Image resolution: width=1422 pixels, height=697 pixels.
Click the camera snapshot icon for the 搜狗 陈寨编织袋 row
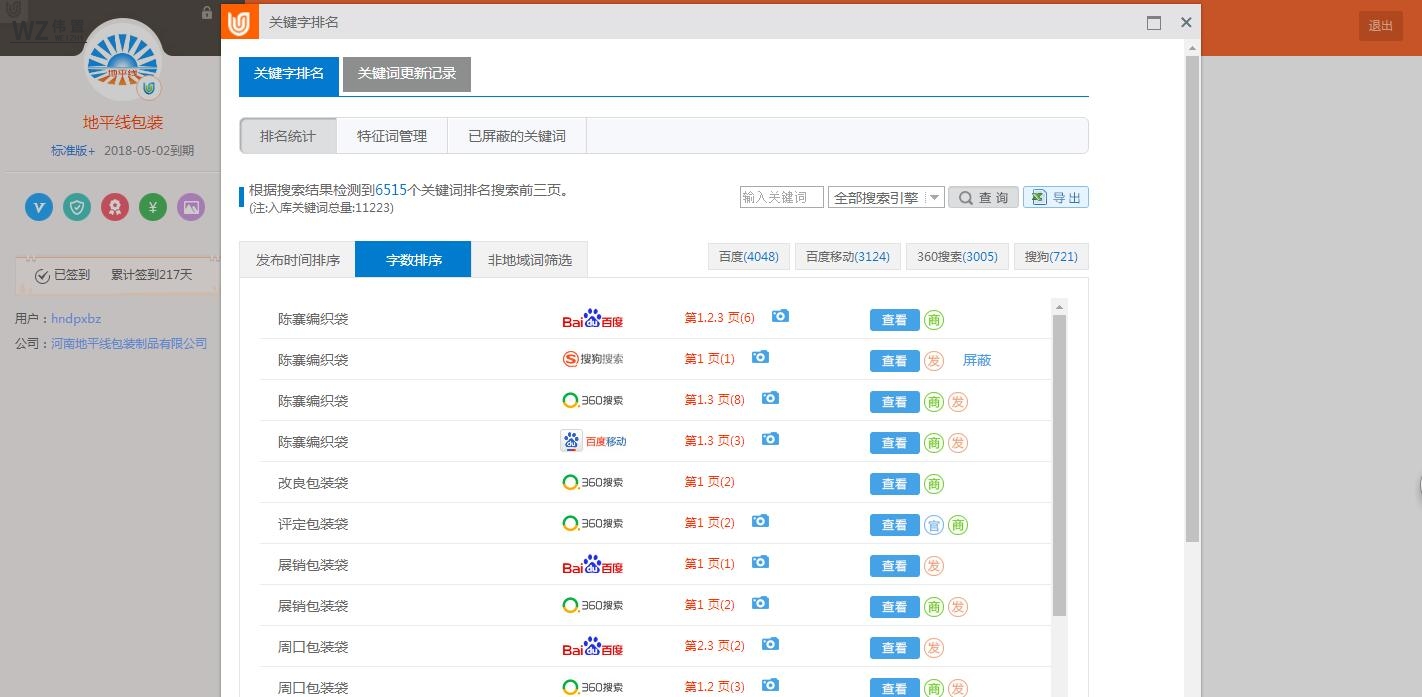pos(760,357)
